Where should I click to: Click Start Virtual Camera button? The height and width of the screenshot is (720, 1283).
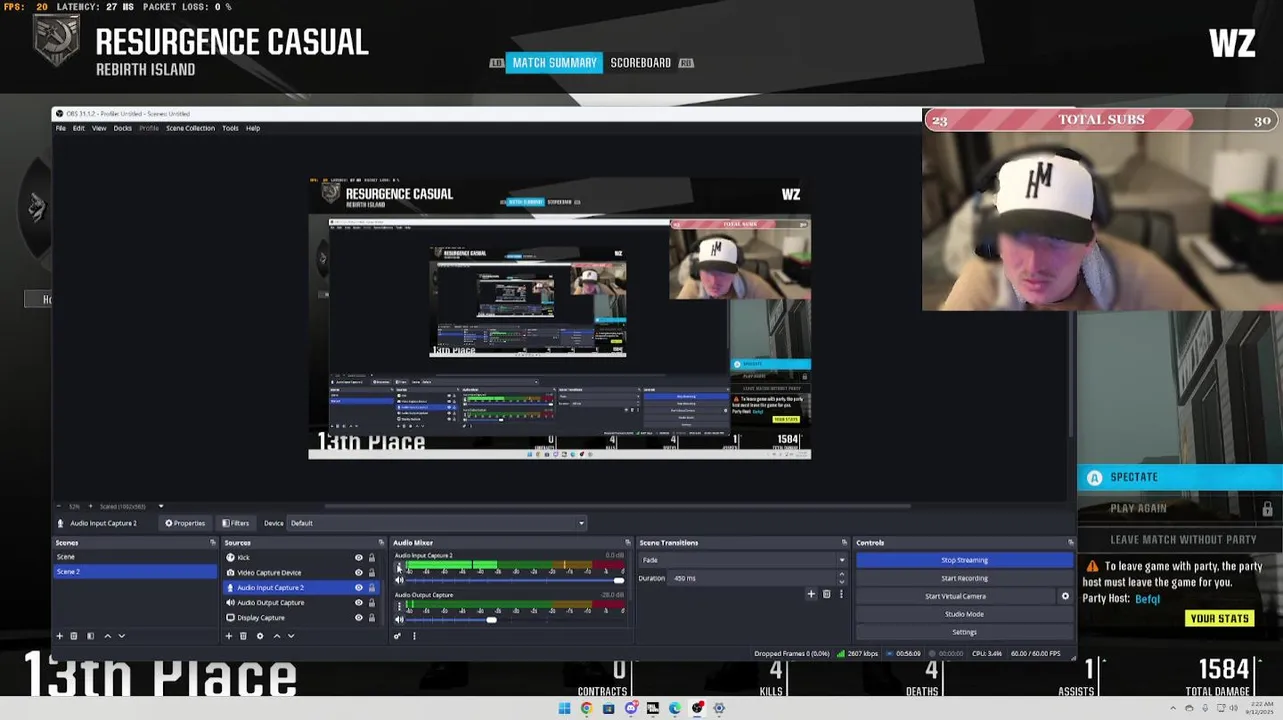(955, 596)
